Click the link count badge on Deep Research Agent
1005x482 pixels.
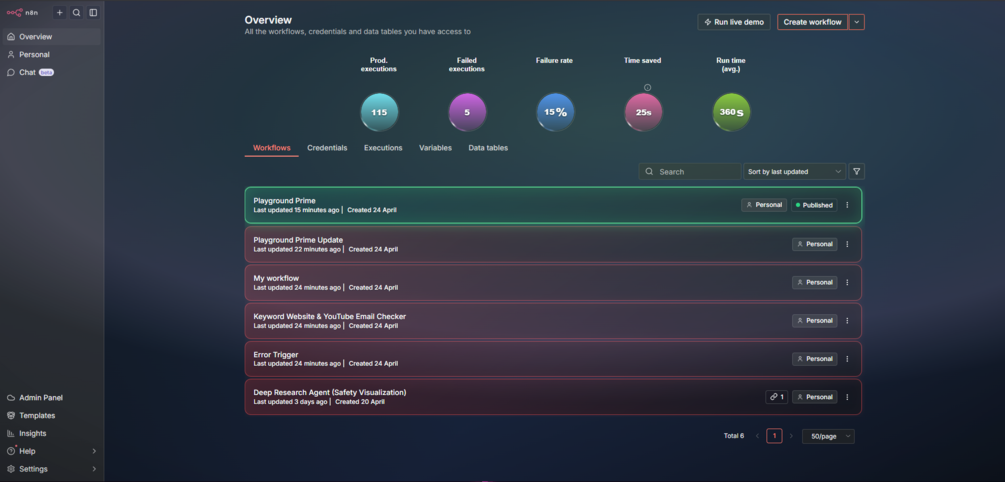tap(776, 397)
